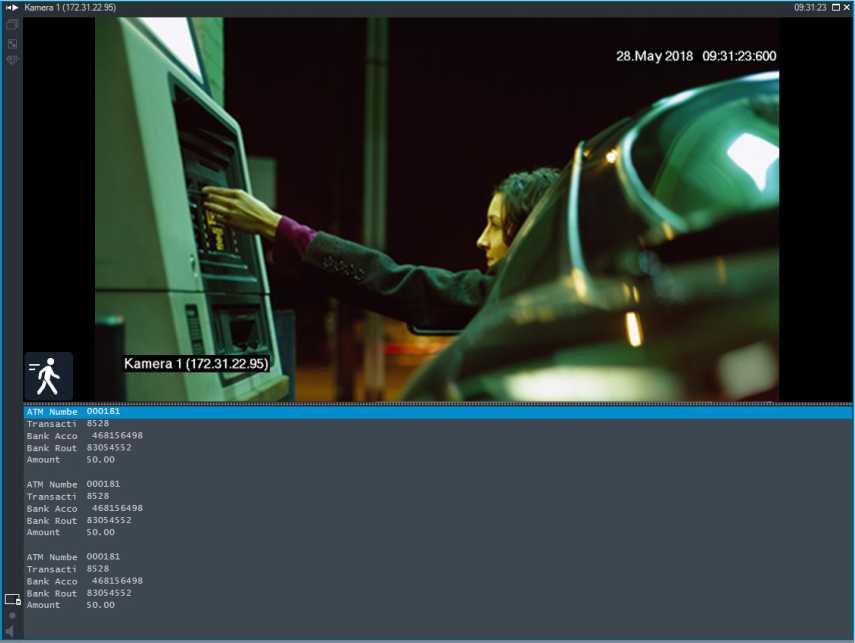Click the digital zoom square icon in left sidebar
The width and height of the screenshot is (855, 643).
click(x=12, y=43)
